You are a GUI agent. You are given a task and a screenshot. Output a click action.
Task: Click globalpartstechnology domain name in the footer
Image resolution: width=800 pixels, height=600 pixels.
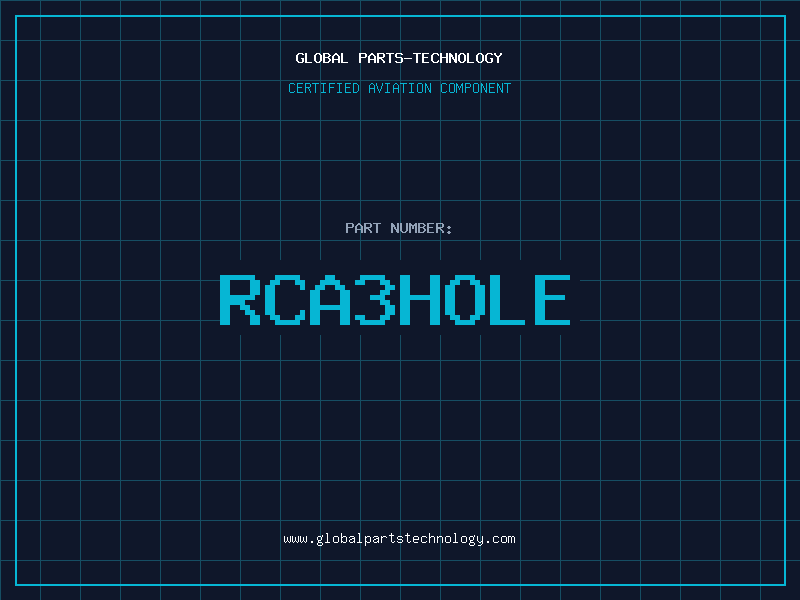399,539
